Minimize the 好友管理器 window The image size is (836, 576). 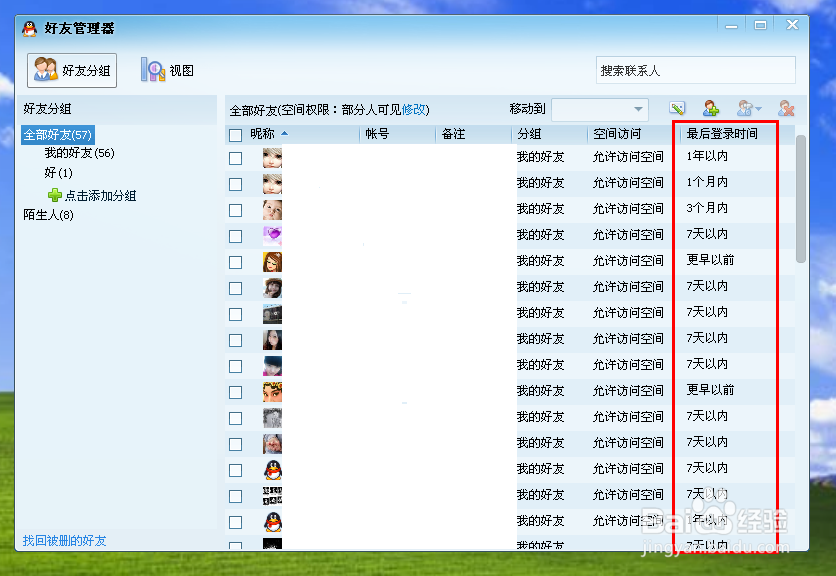[732, 25]
